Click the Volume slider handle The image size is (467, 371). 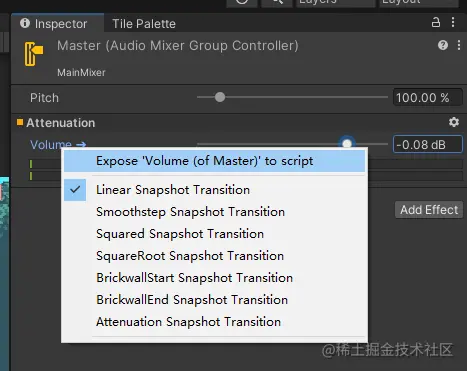tap(347, 143)
